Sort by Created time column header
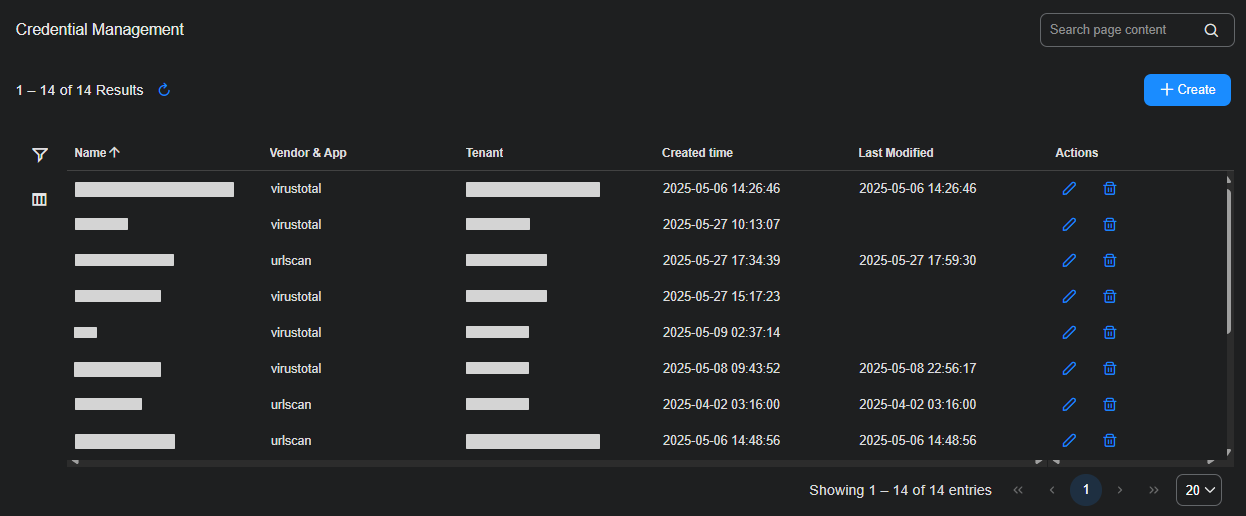The width and height of the screenshot is (1246, 516). 697,153
